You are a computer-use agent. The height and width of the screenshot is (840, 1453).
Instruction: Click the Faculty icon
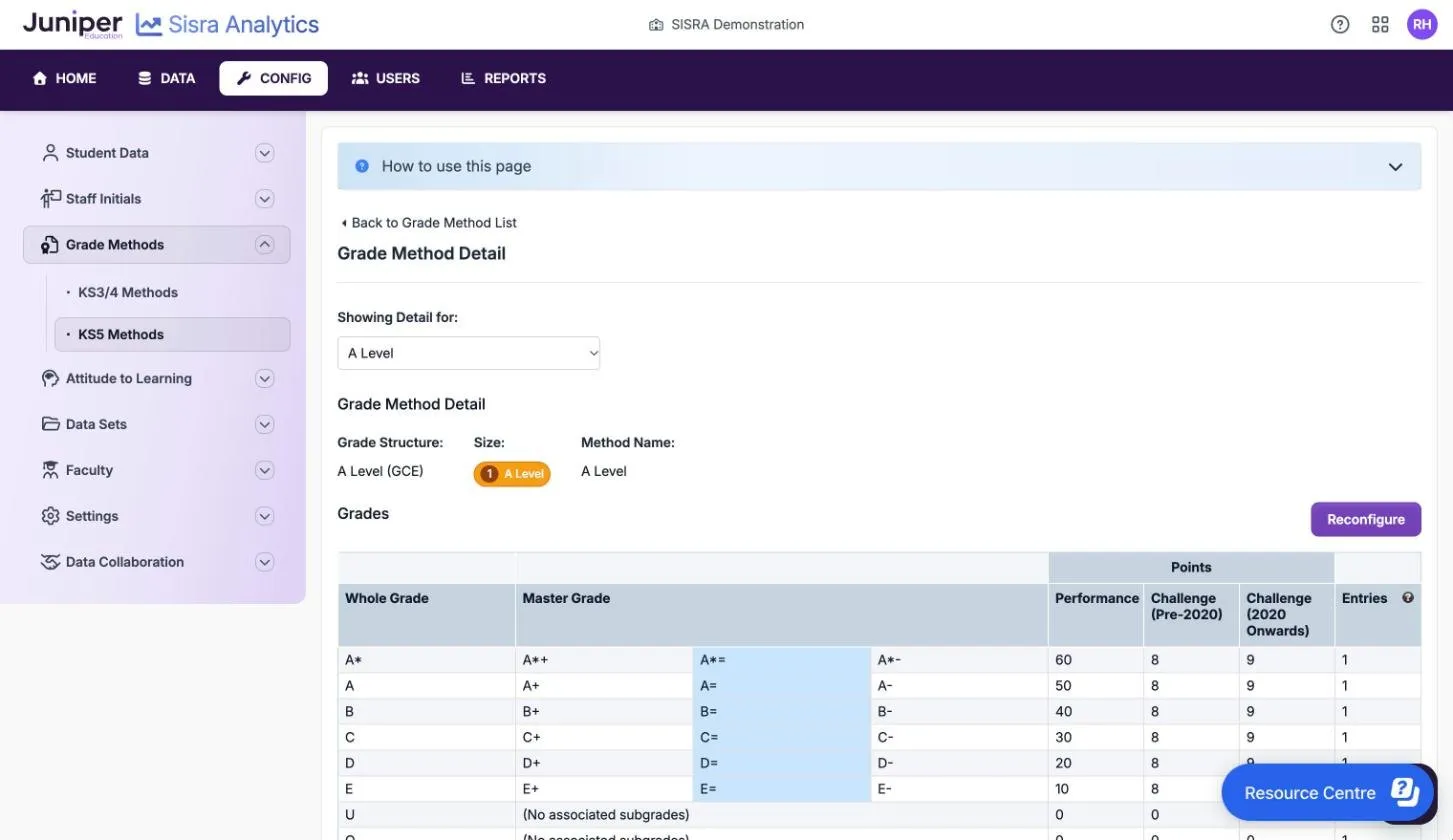tap(50, 470)
